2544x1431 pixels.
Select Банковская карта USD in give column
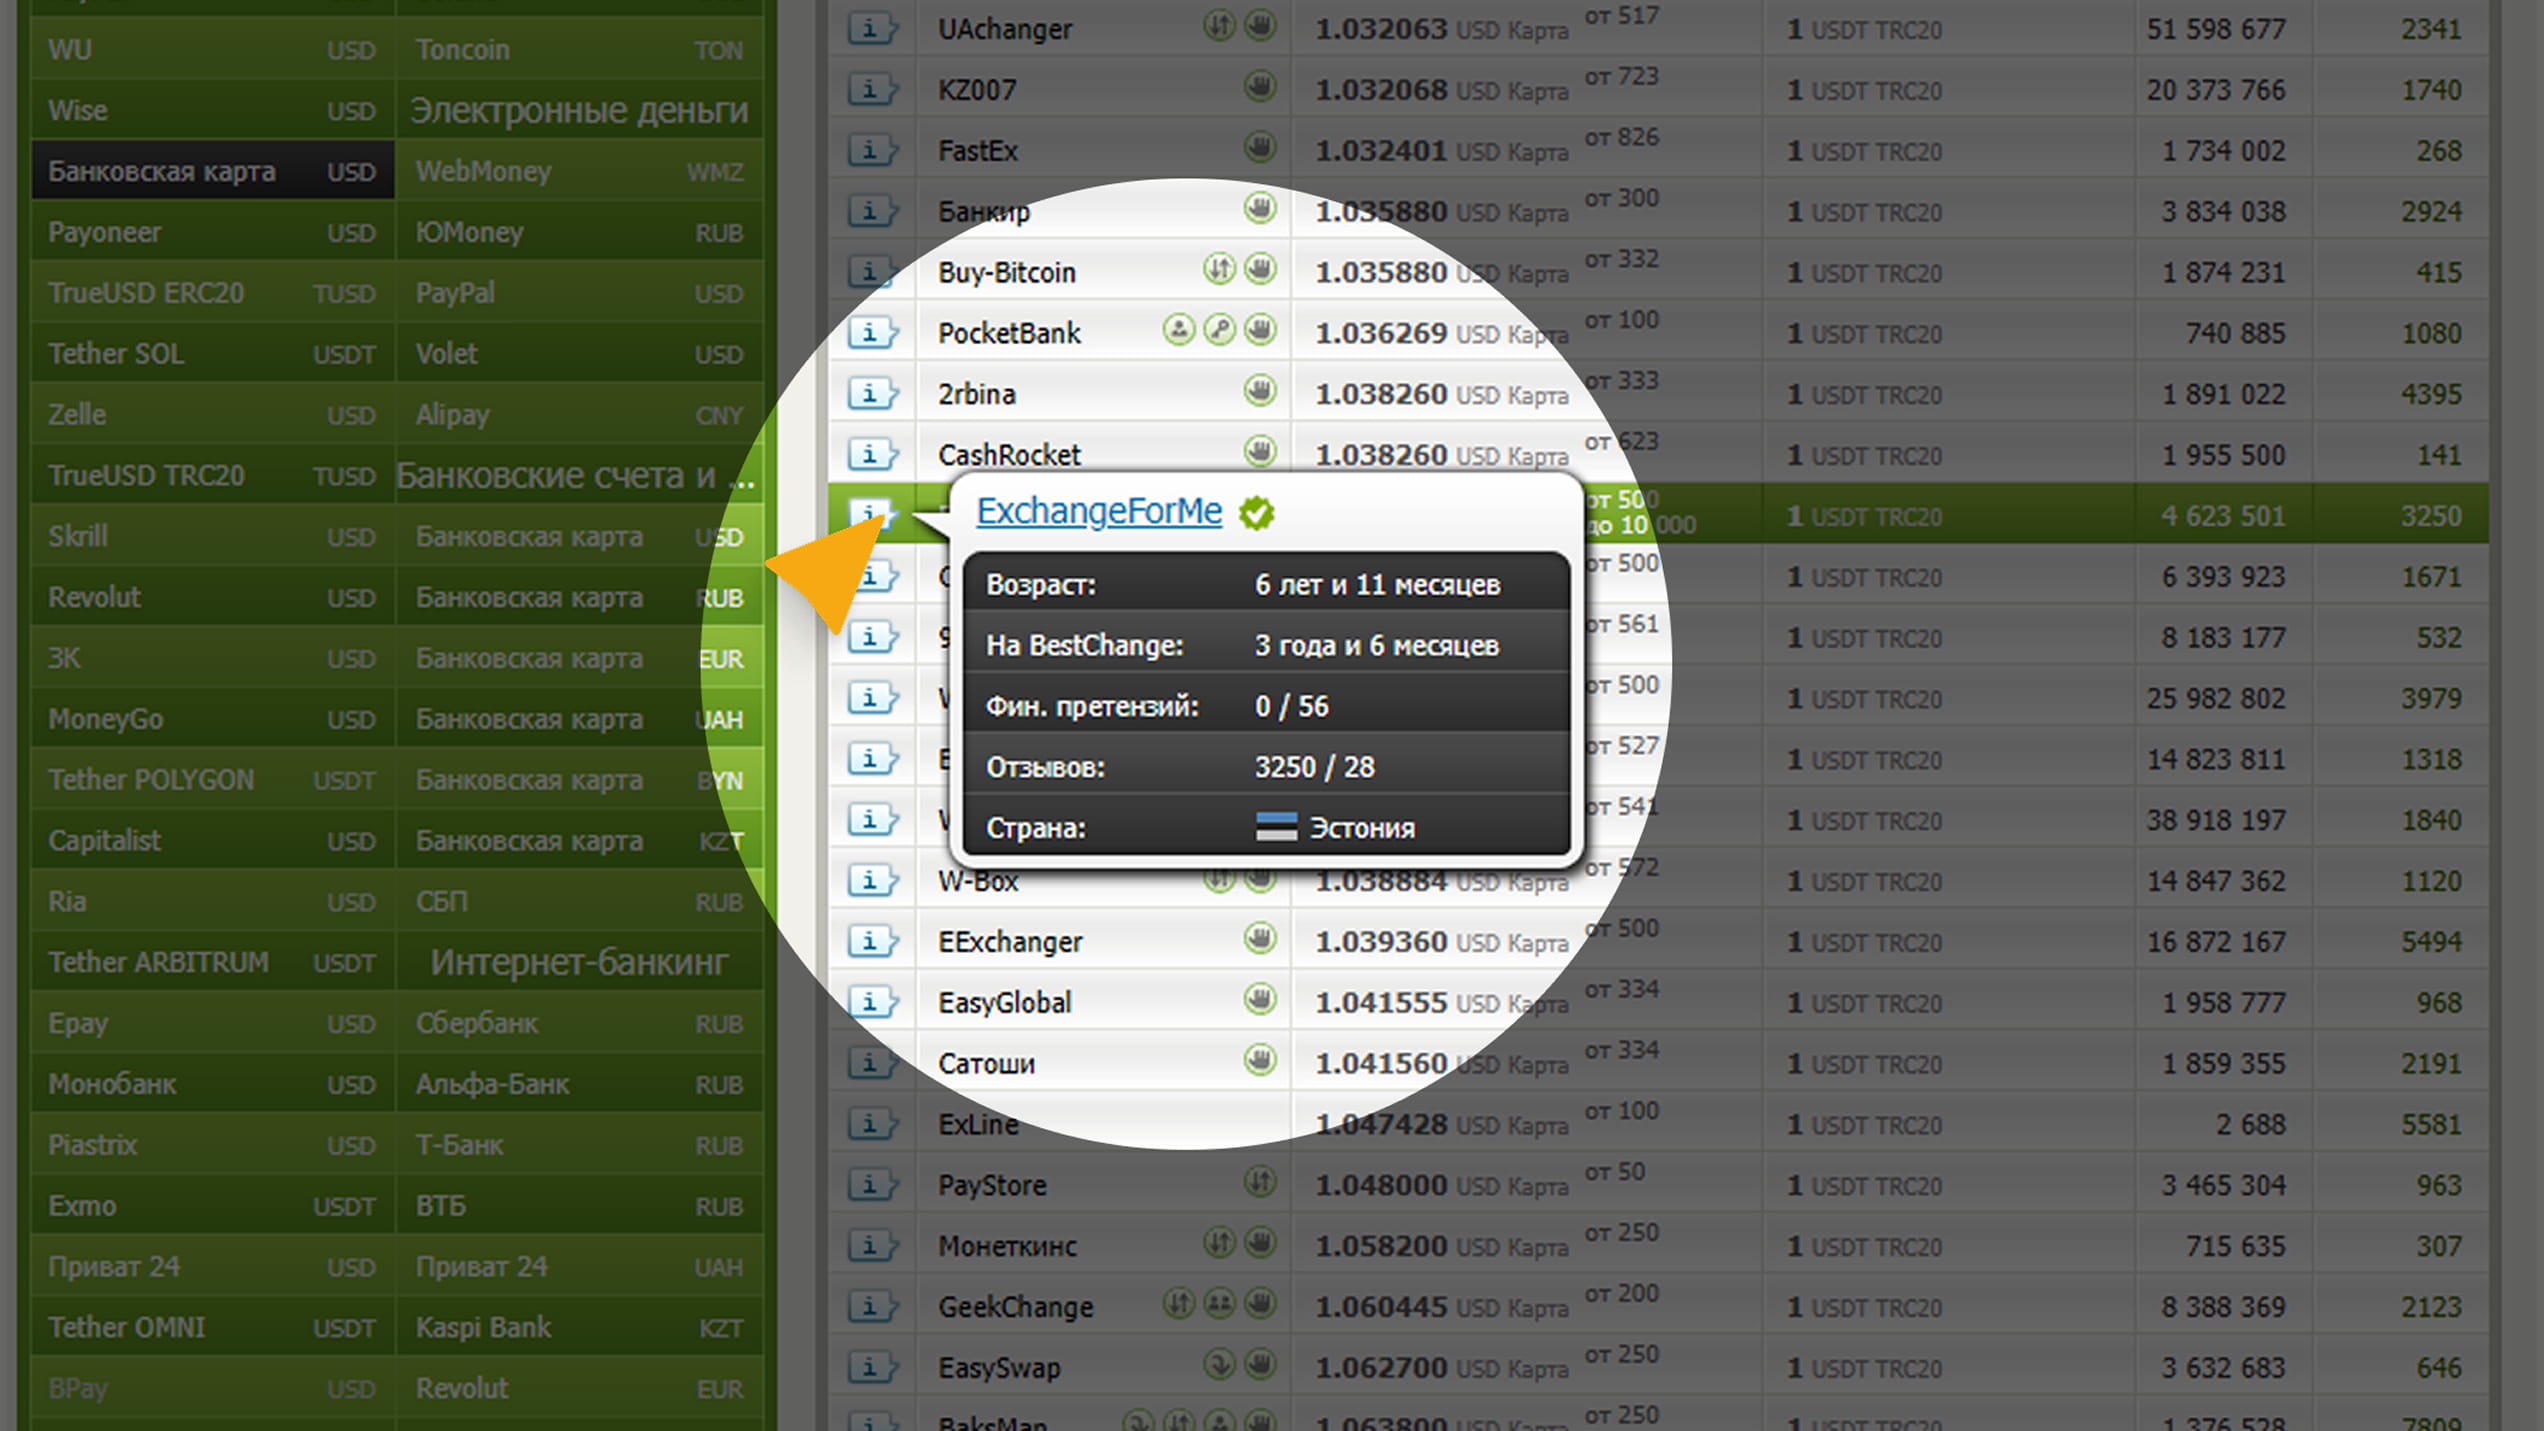tap(212, 171)
